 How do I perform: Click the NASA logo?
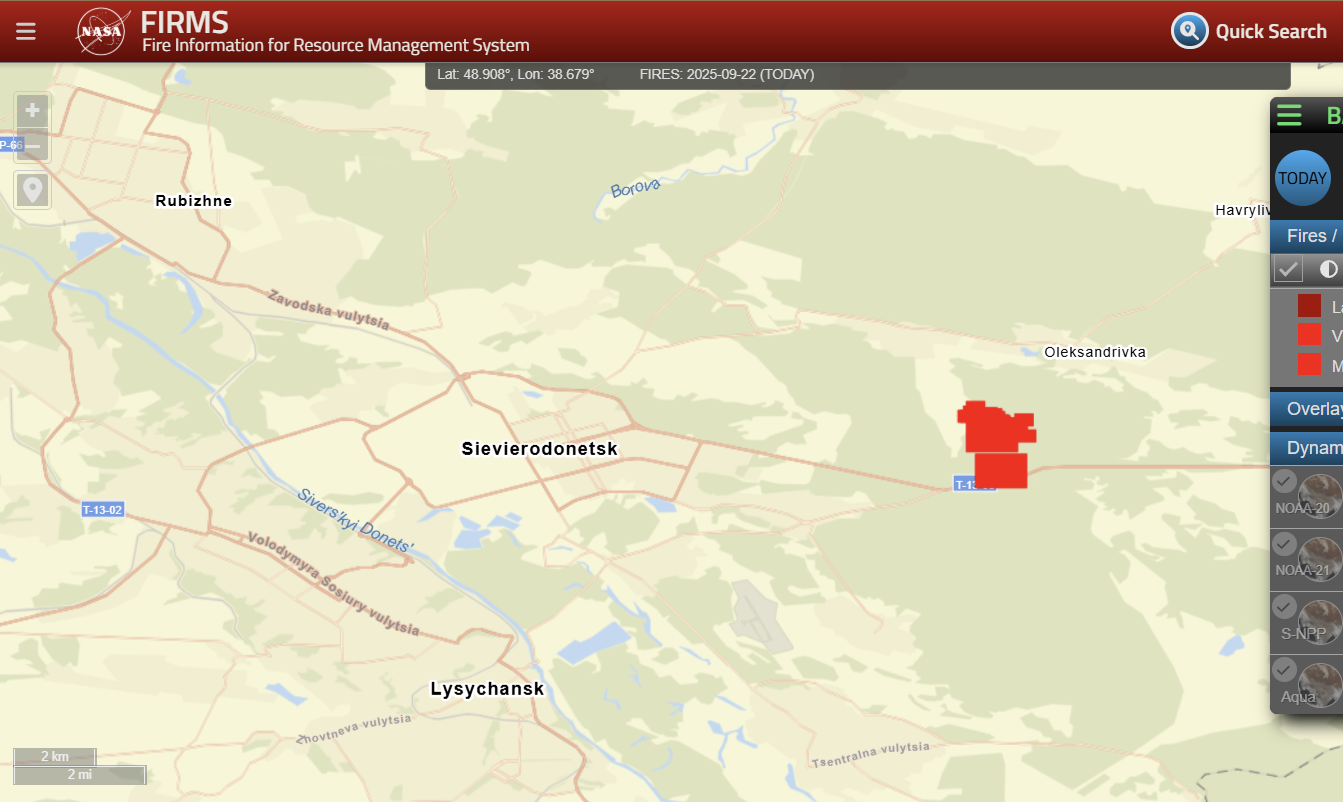101,31
